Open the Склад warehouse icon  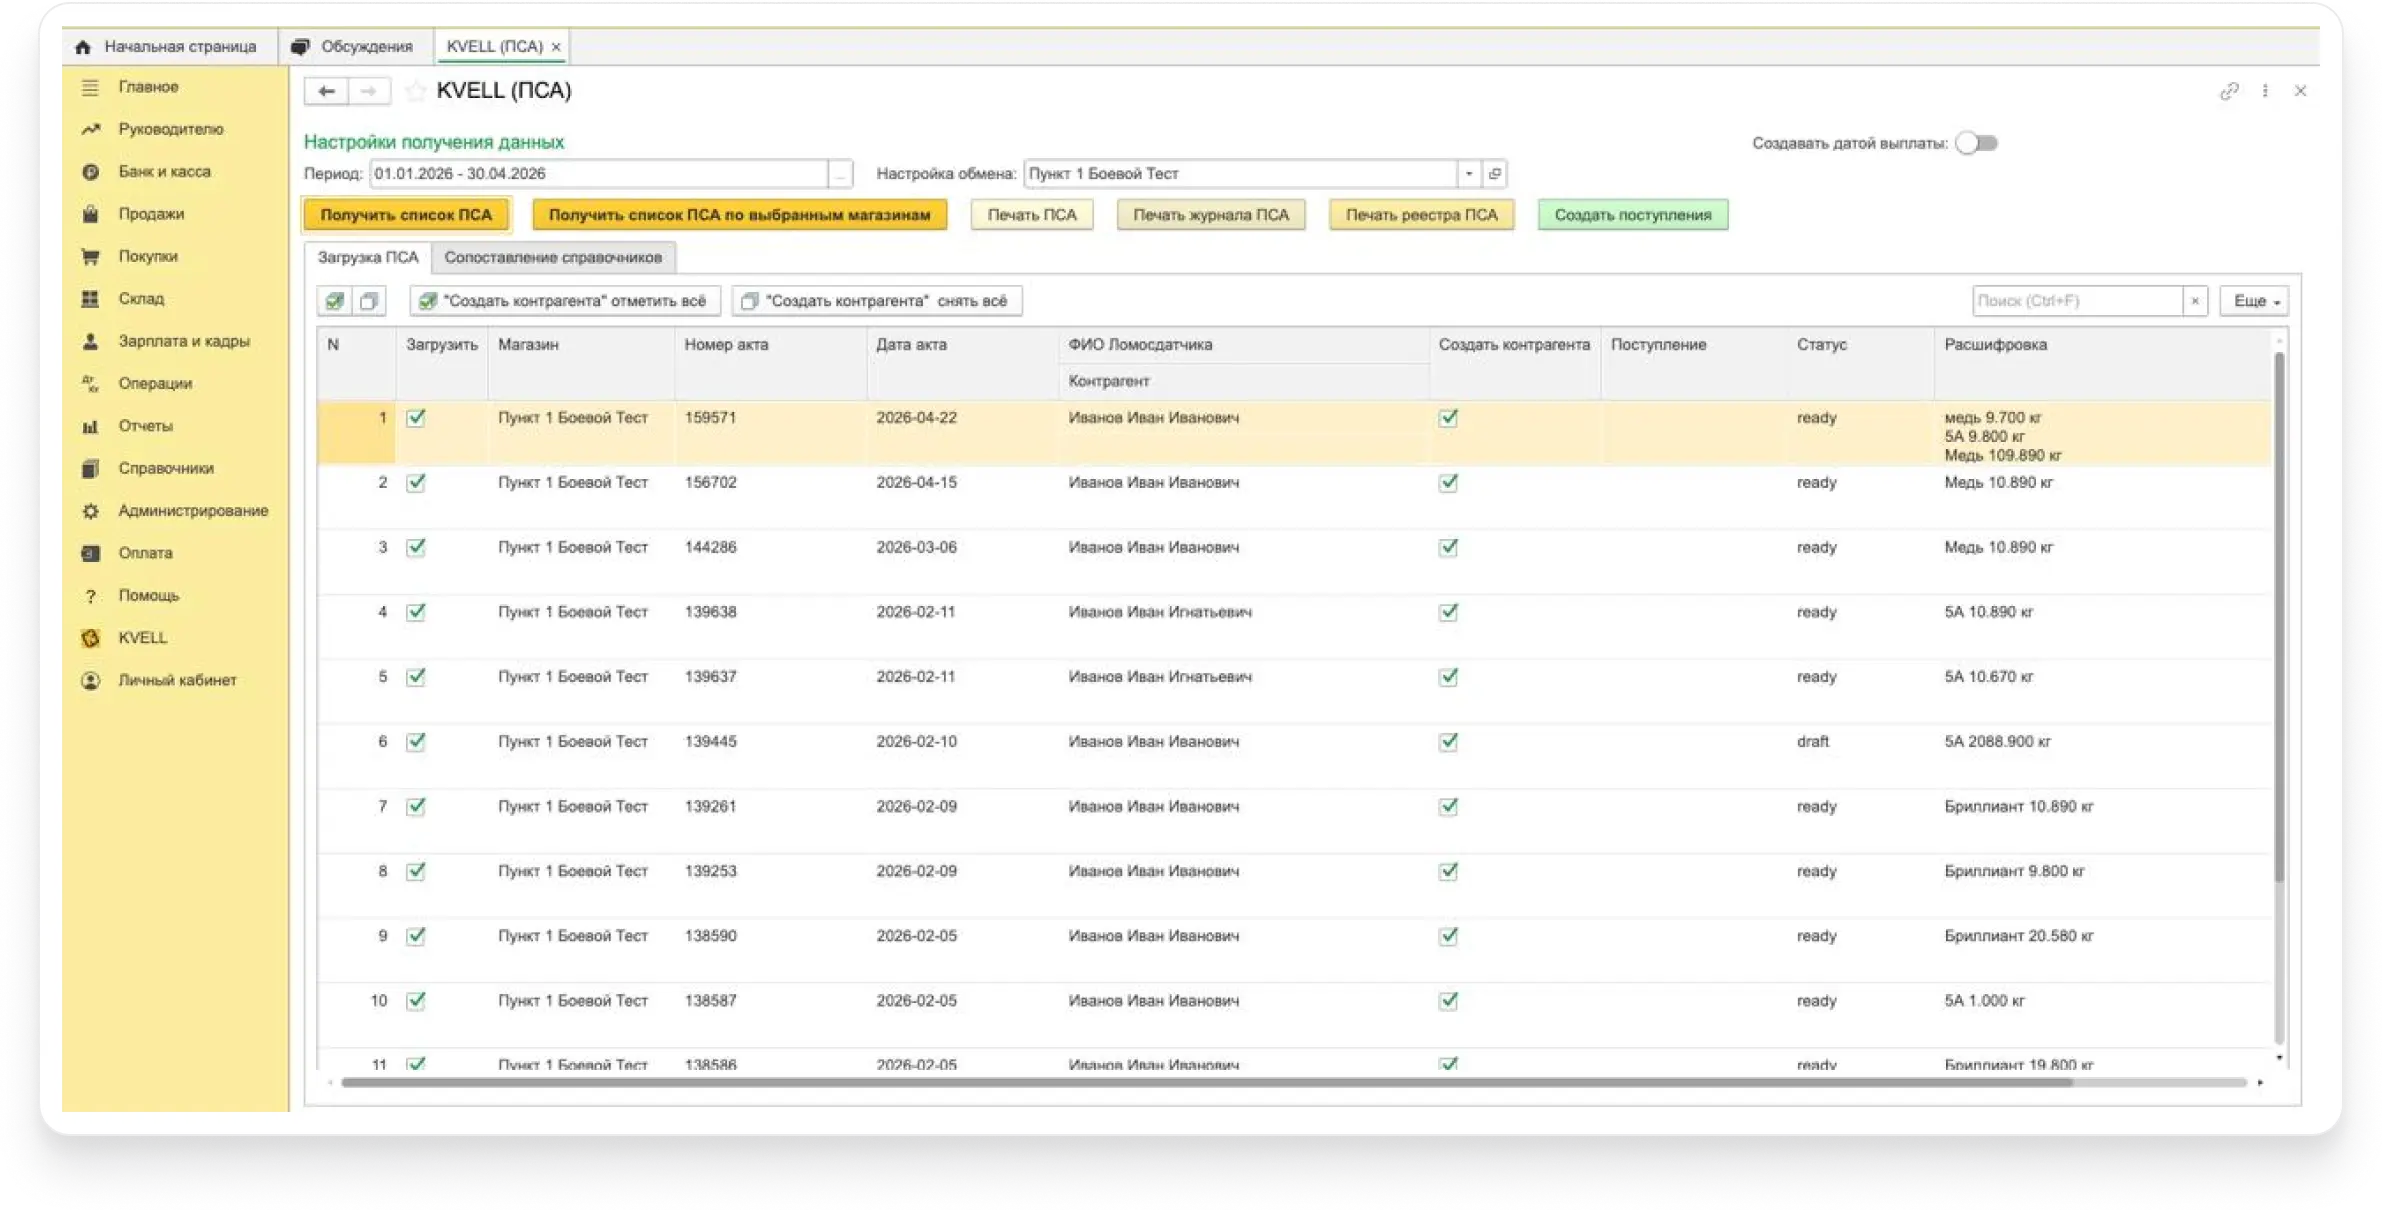pyautogui.click(x=90, y=299)
